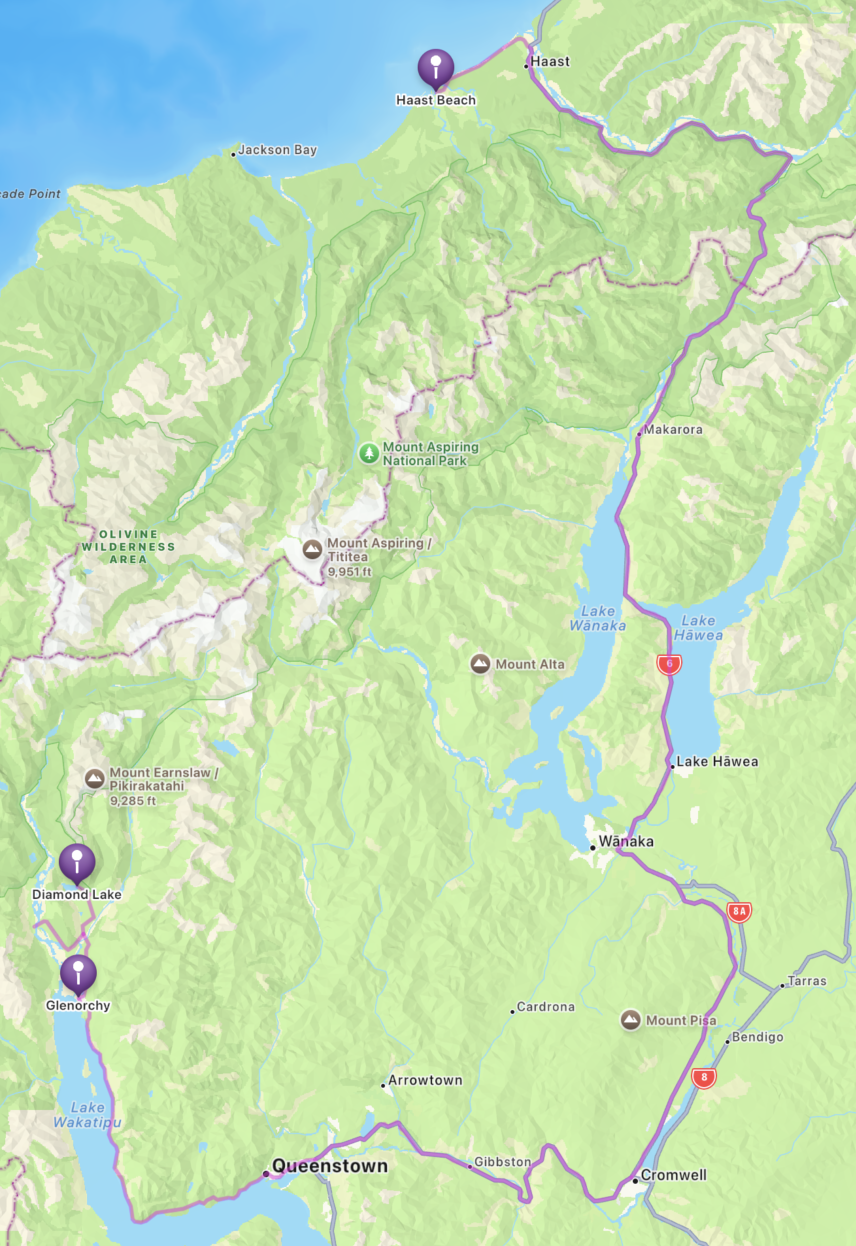The height and width of the screenshot is (1246, 856).
Task: Select the Arrowtown town label
Action: tap(425, 1080)
